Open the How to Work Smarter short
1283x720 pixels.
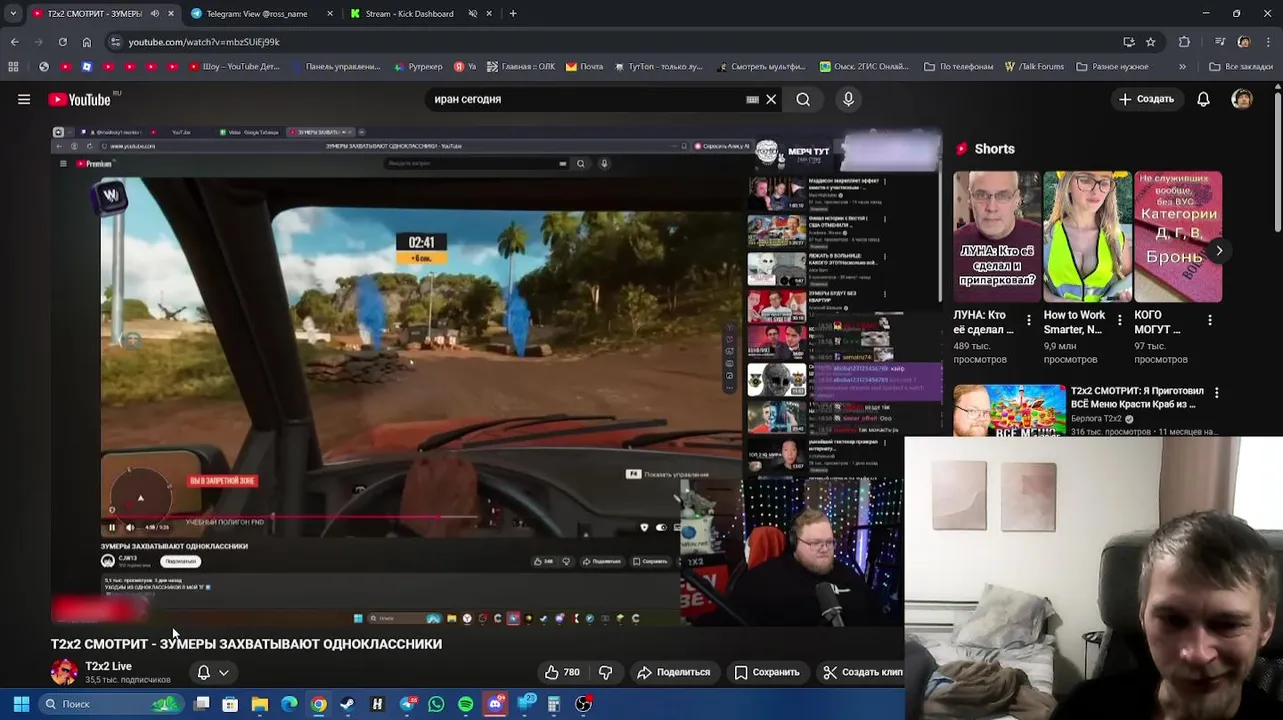[x=1087, y=237]
